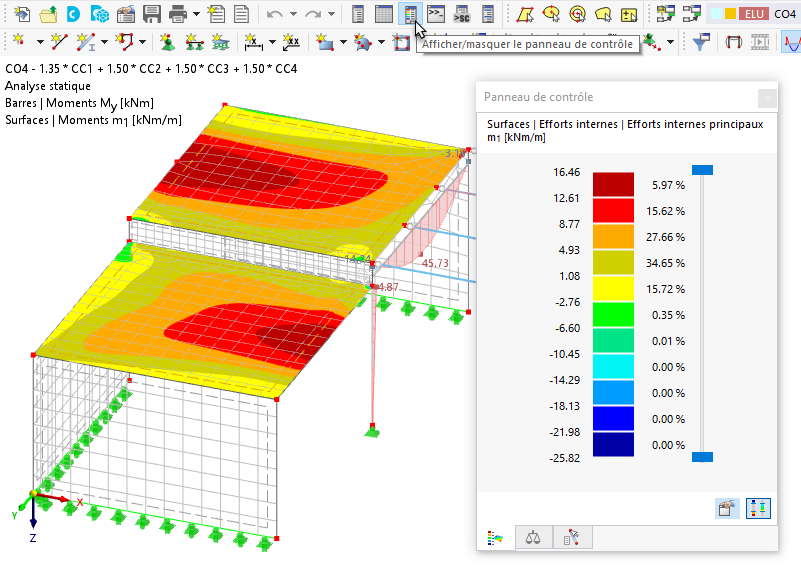This screenshot has height=568, width=801.
Task: Open the console window icon
Action: (x=436, y=14)
